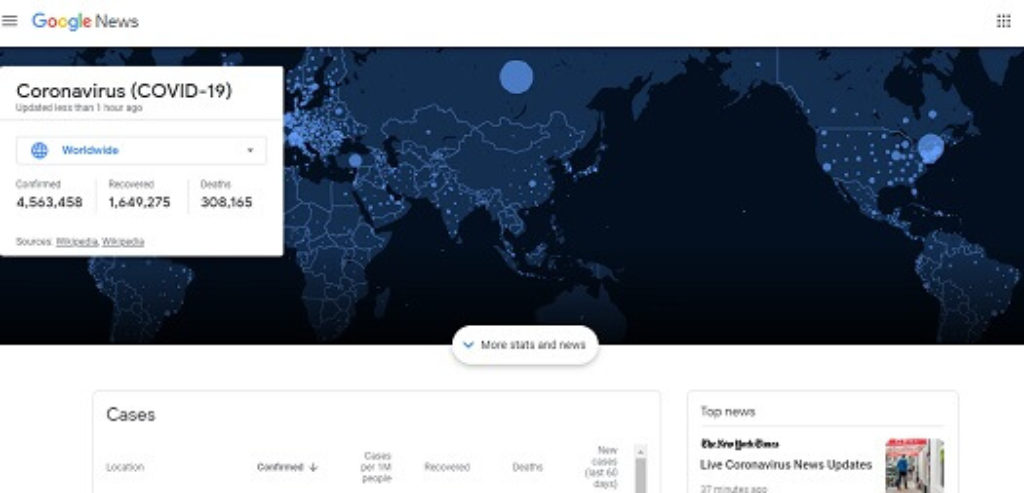Click the Recovered column header in table
Screen dimensions: 1024x493
447,467
